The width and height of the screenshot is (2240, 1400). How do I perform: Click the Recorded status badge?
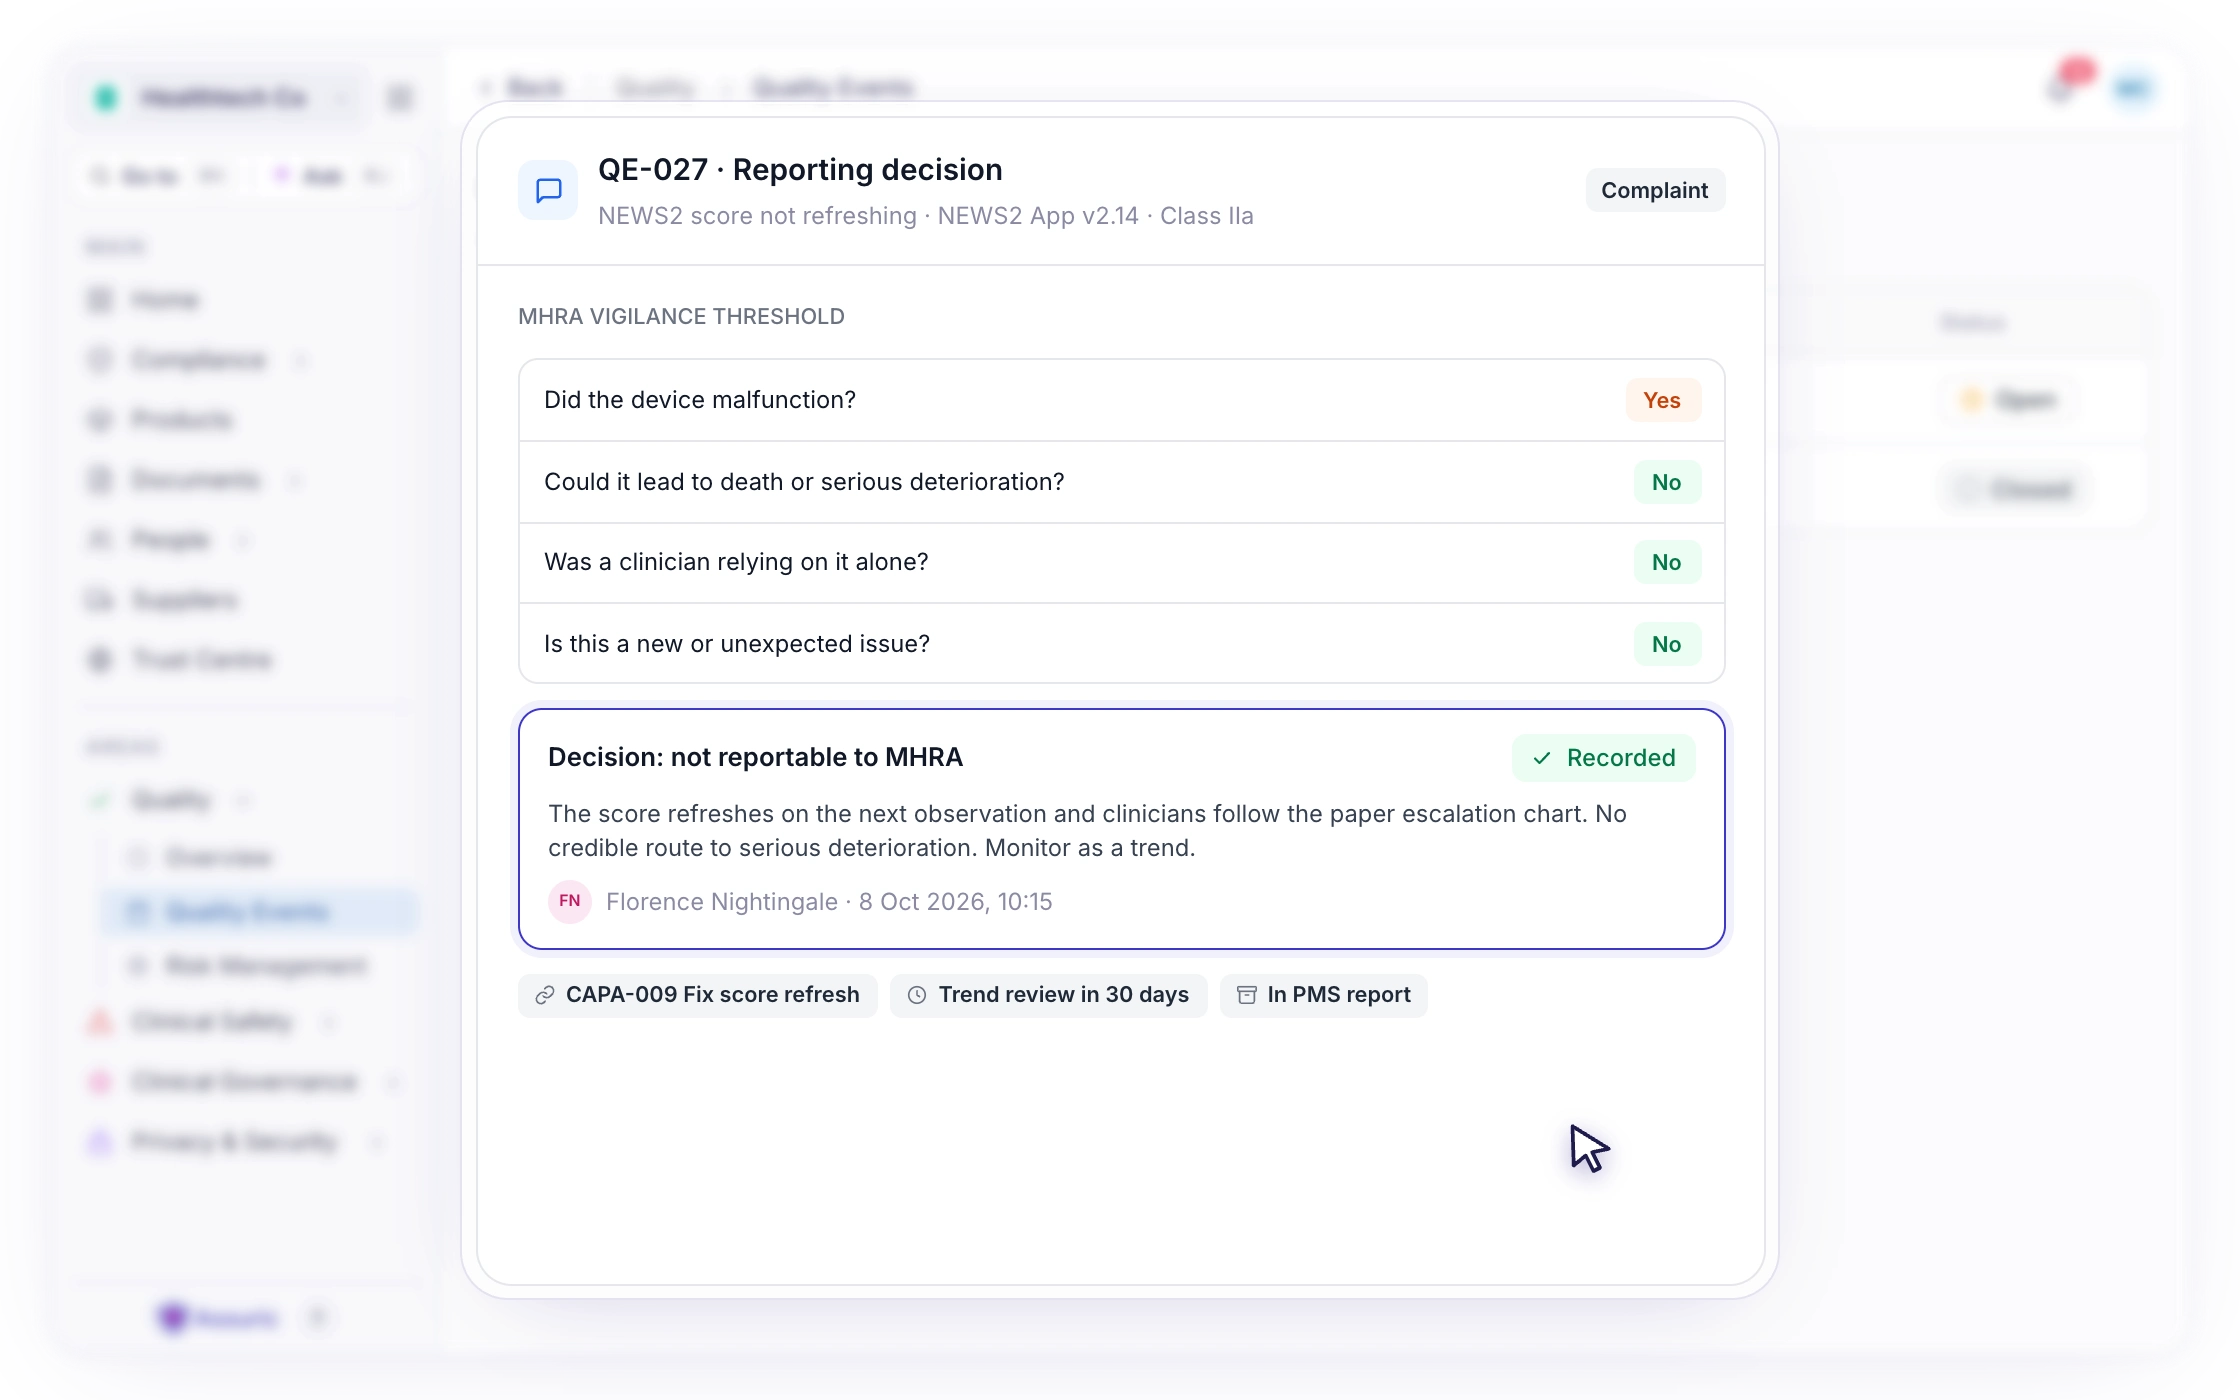pos(1604,758)
